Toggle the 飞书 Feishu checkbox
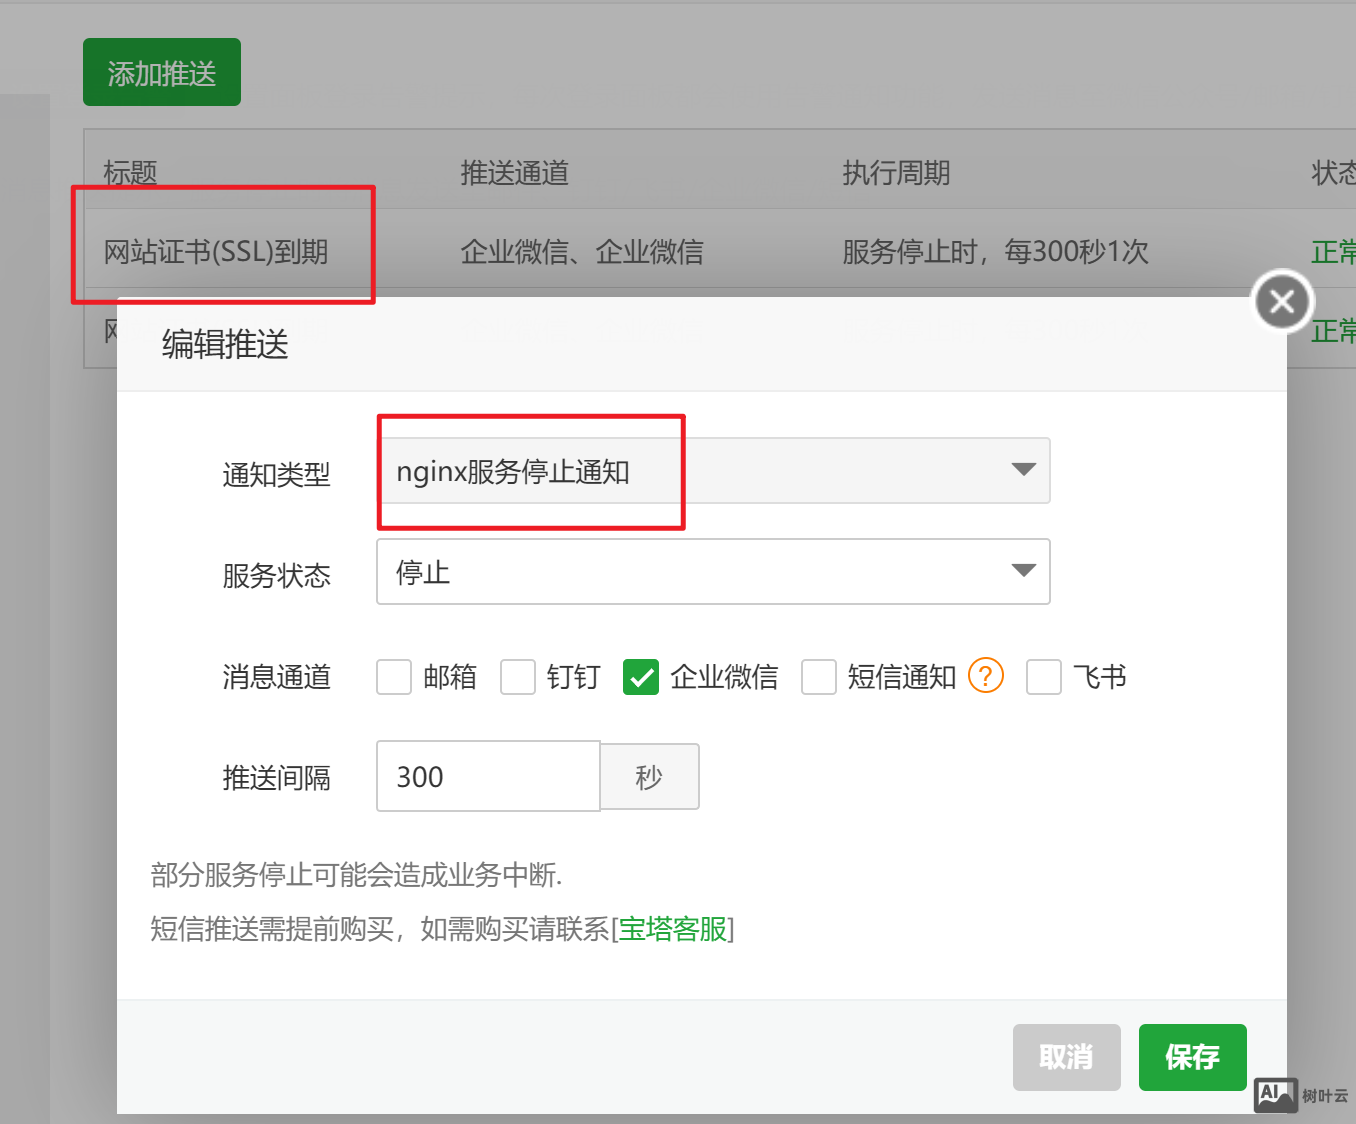 click(x=1043, y=677)
